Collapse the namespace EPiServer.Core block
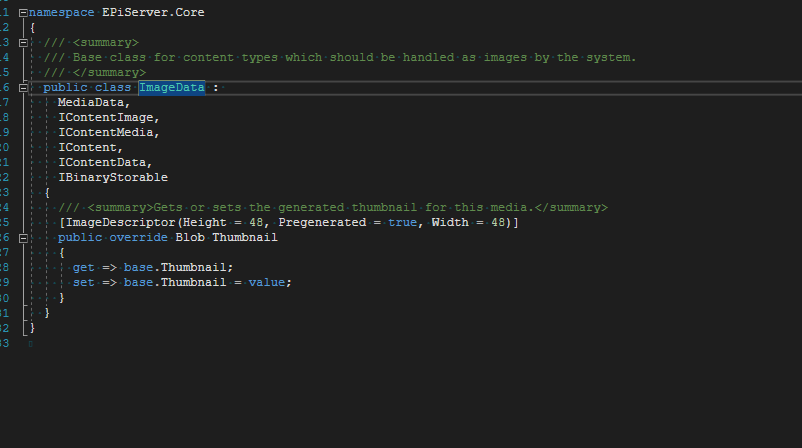Screen dimensions: 802x448 pyautogui.click(x=23, y=13)
